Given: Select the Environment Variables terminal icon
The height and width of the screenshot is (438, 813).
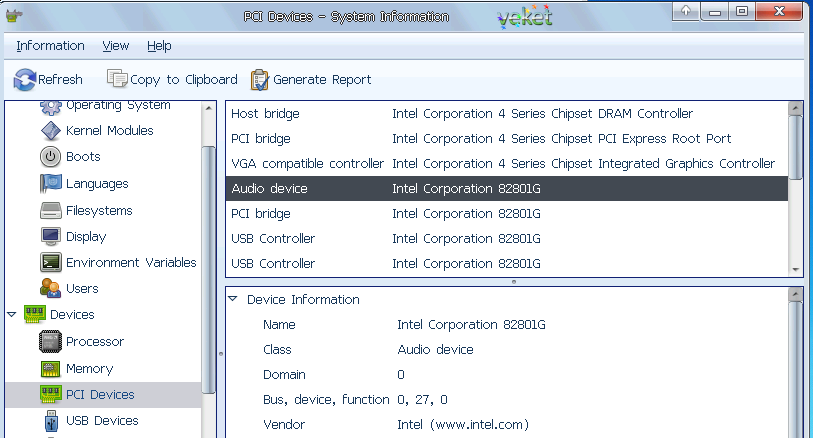Looking at the screenshot, I should pos(50,262).
